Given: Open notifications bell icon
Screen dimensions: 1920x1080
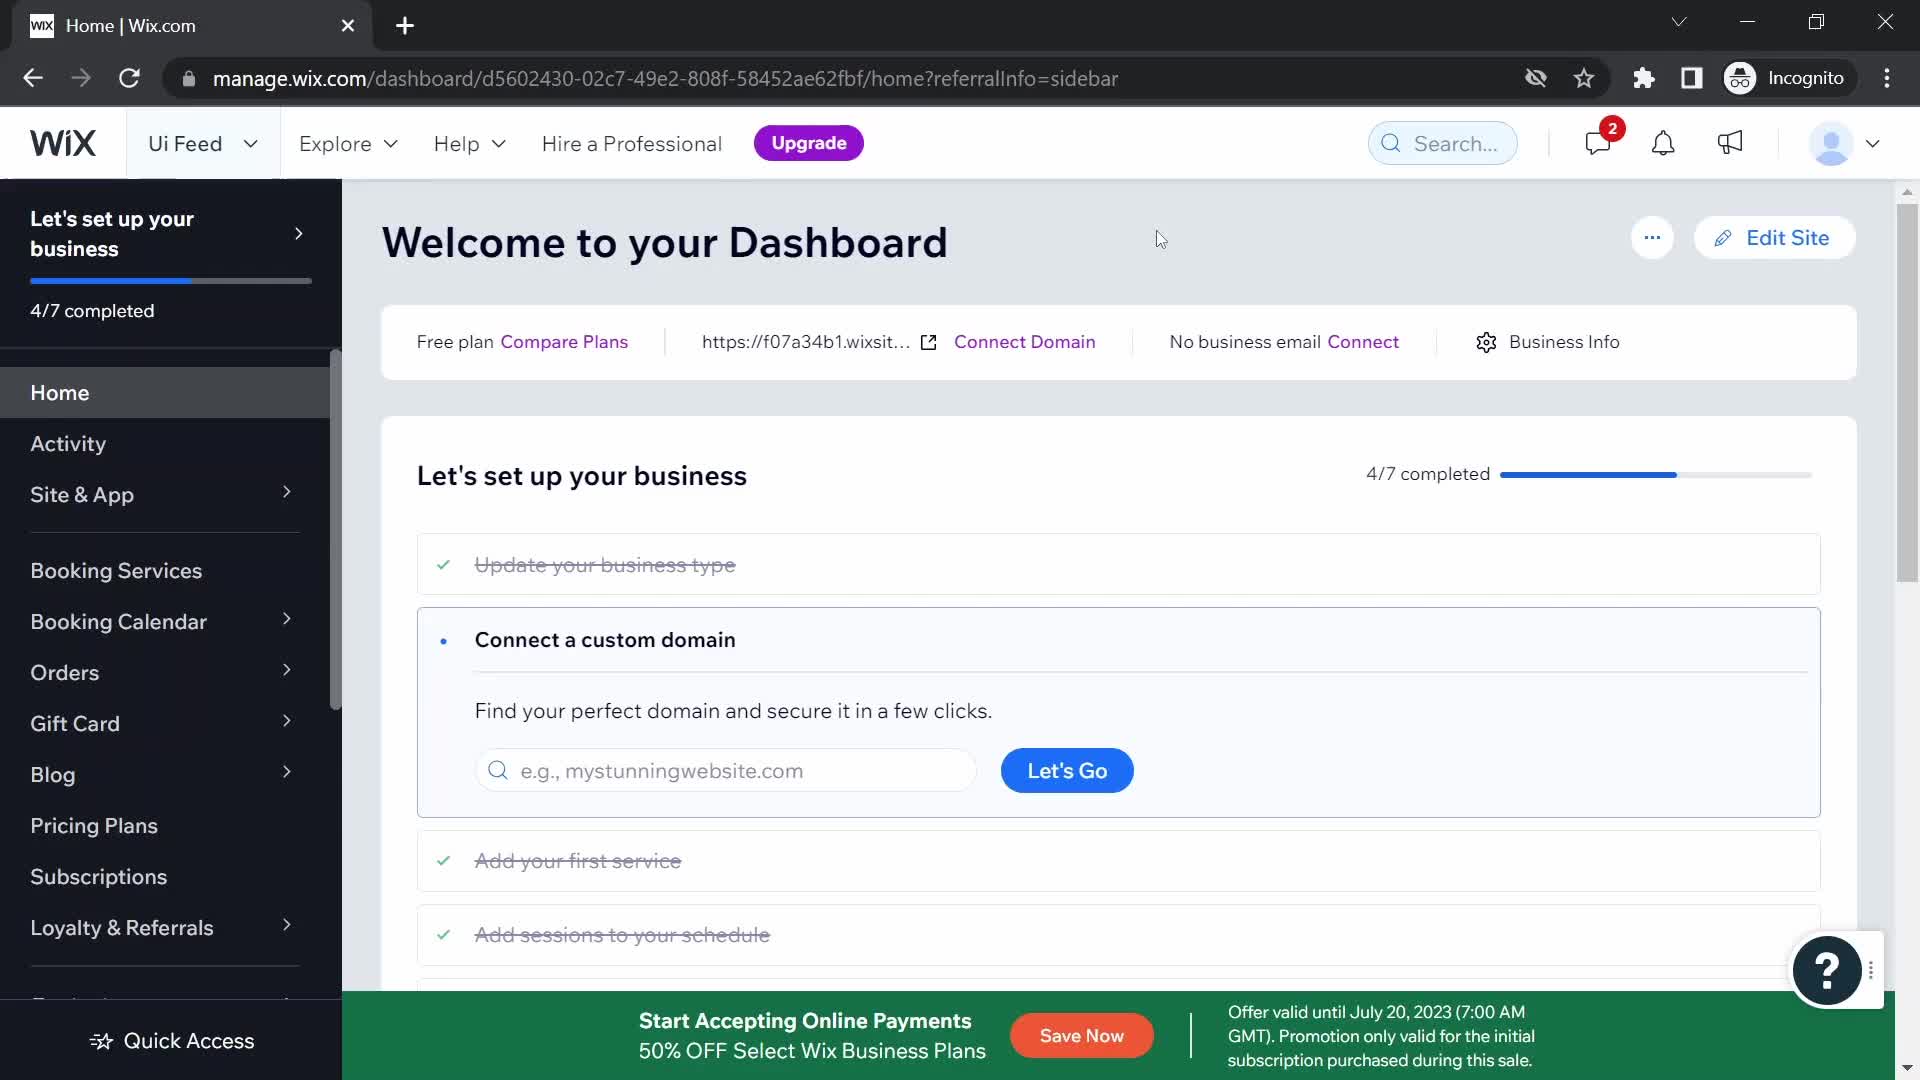Looking at the screenshot, I should 1663,142.
